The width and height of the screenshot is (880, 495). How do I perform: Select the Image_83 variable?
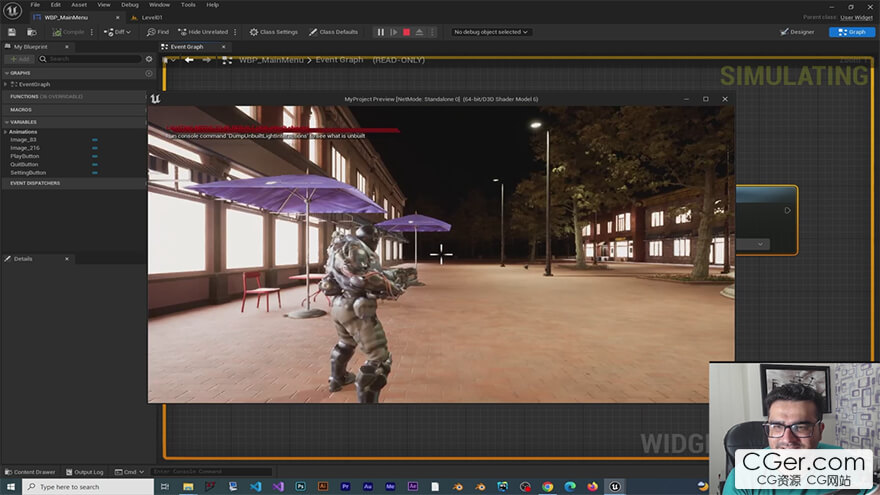pyautogui.click(x=23, y=140)
